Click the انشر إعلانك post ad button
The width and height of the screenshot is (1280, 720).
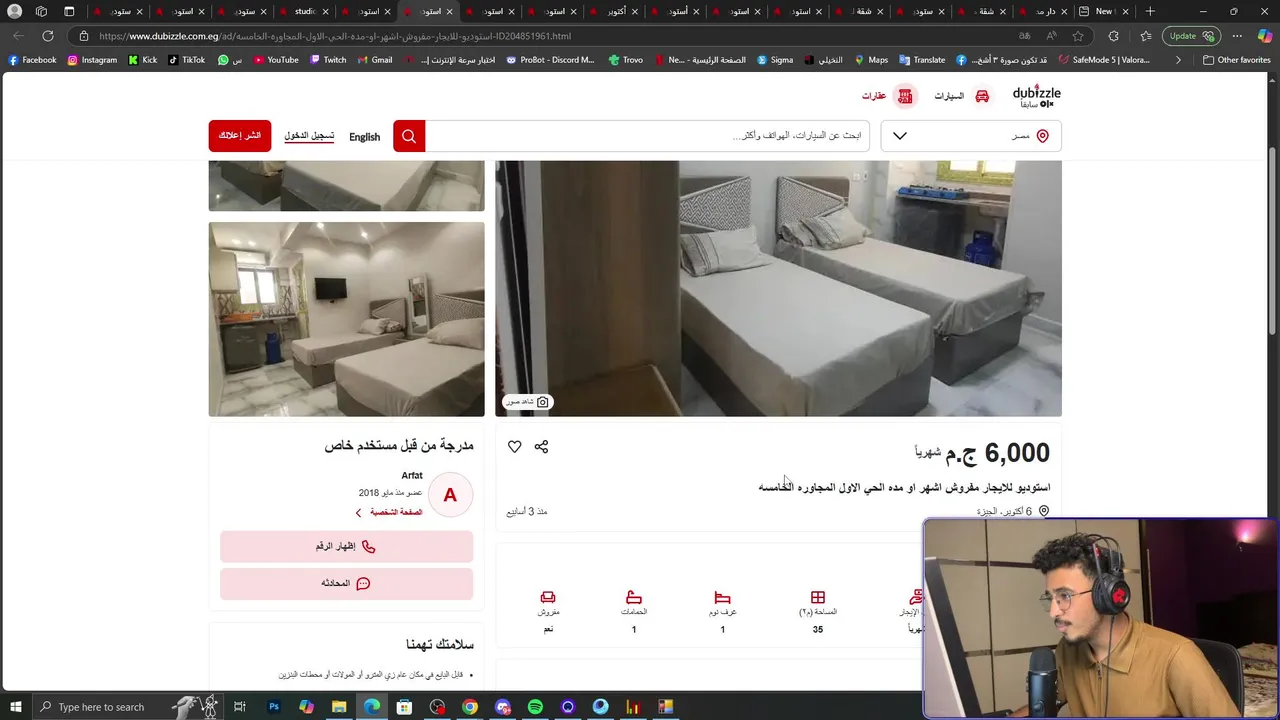[x=240, y=136]
